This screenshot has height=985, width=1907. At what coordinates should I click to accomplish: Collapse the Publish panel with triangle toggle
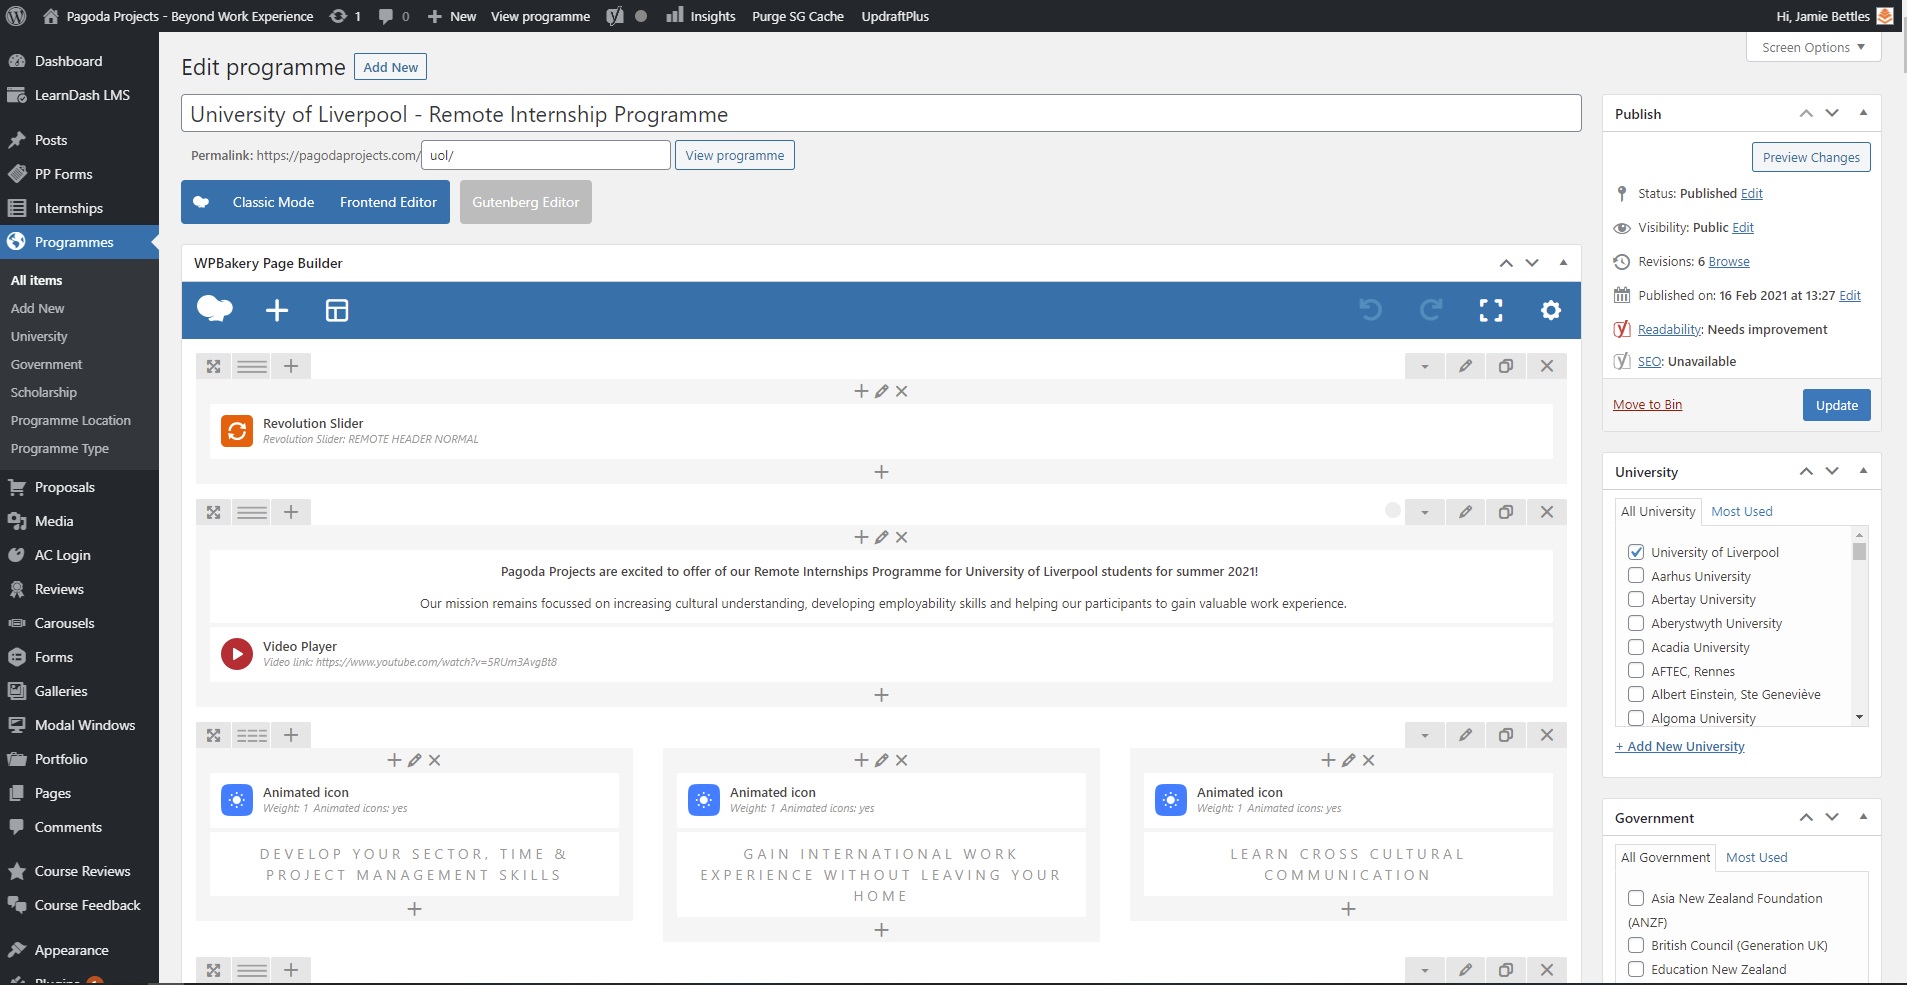[x=1863, y=113]
